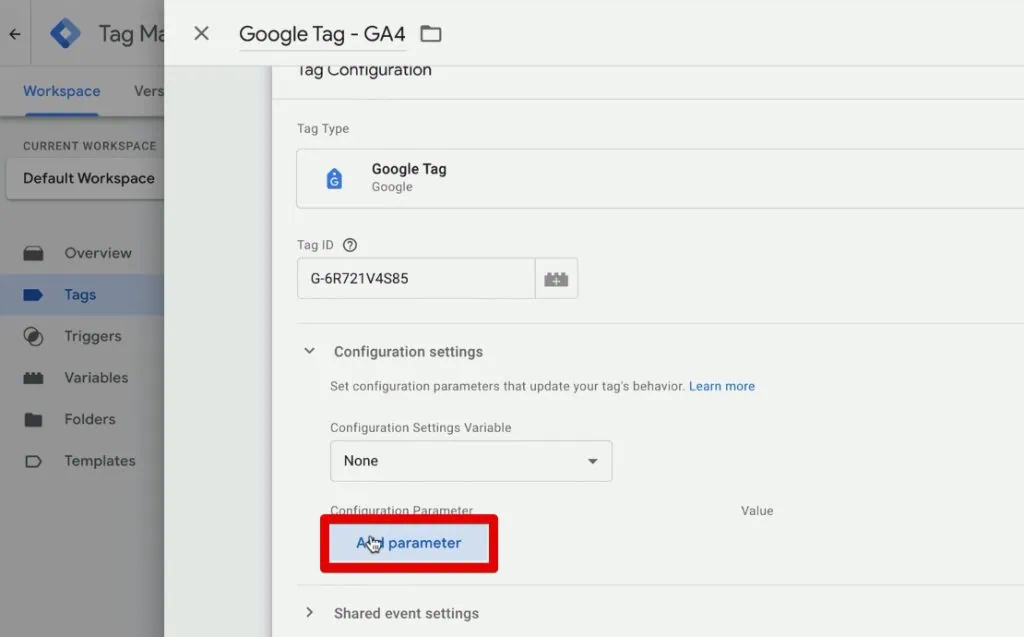The image size is (1024, 637).
Task: Select the Workspace tab
Action: pos(61,91)
